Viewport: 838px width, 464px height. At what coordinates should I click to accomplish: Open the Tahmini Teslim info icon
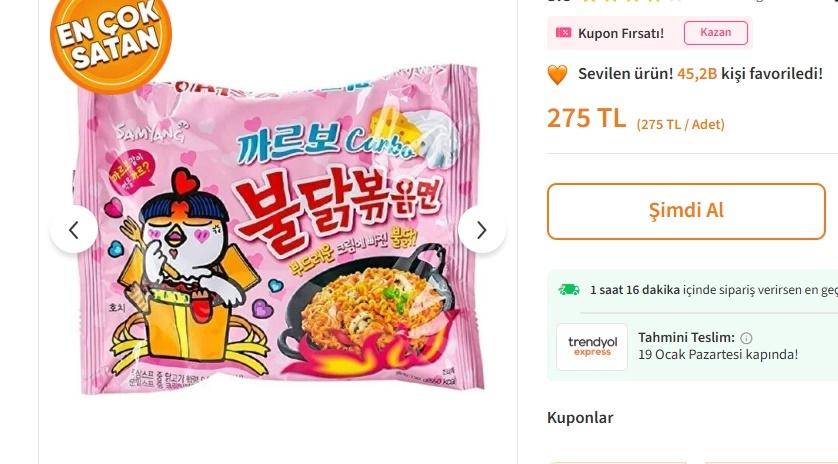(746, 338)
